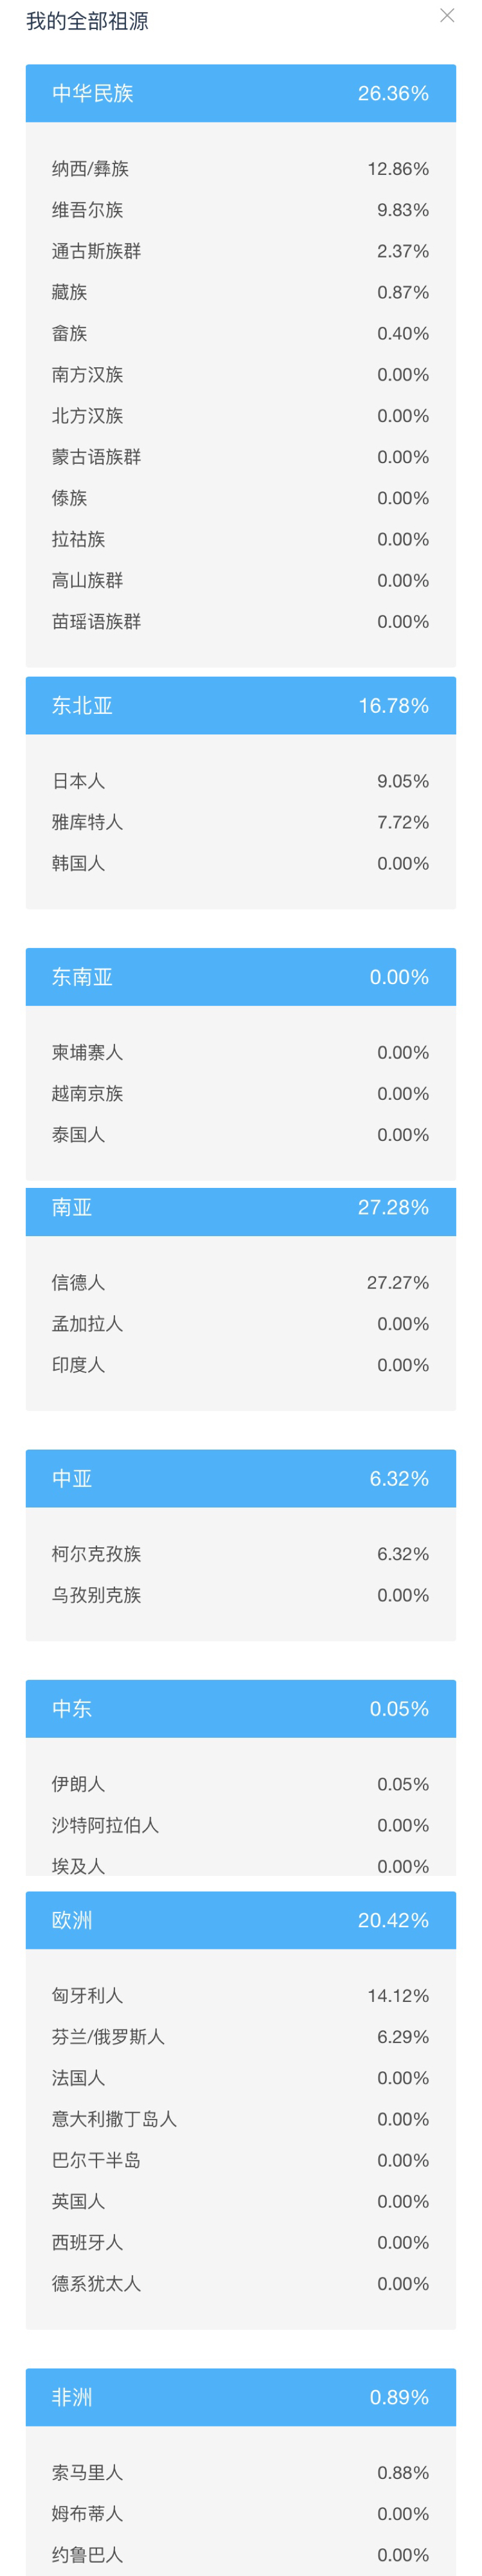Expand the 东南亚 header bar

pos(241,977)
